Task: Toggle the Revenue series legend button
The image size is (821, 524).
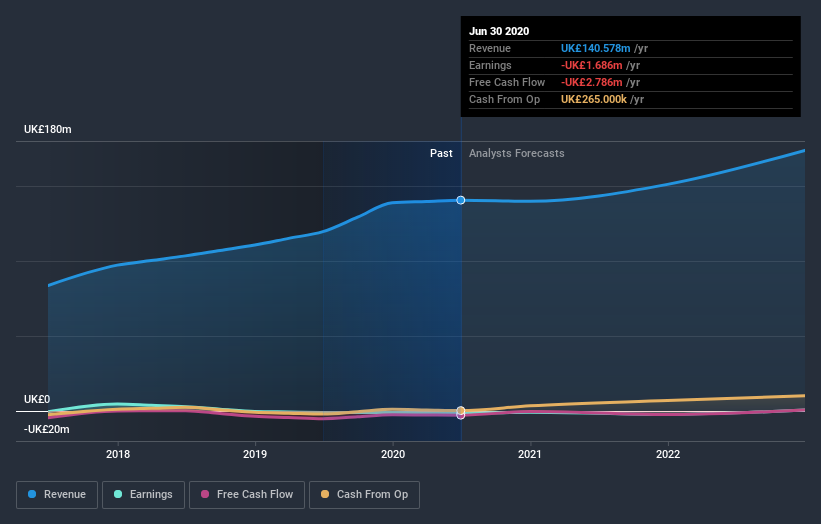Action: pos(57,495)
